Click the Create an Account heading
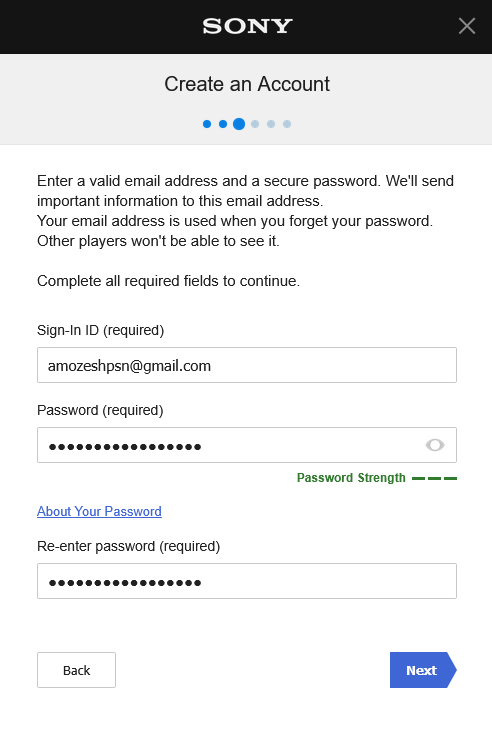Viewport: 492px width, 730px height. coord(247,84)
